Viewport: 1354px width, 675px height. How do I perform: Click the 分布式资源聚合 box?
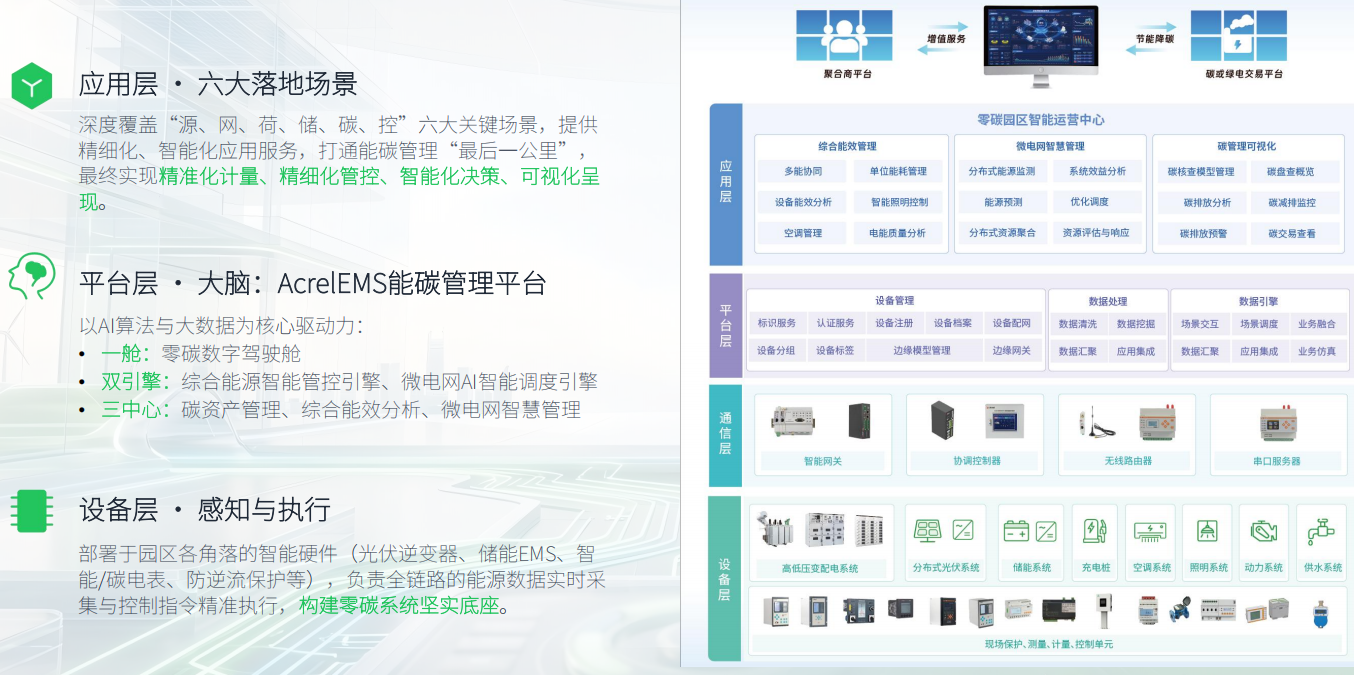[1002, 233]
